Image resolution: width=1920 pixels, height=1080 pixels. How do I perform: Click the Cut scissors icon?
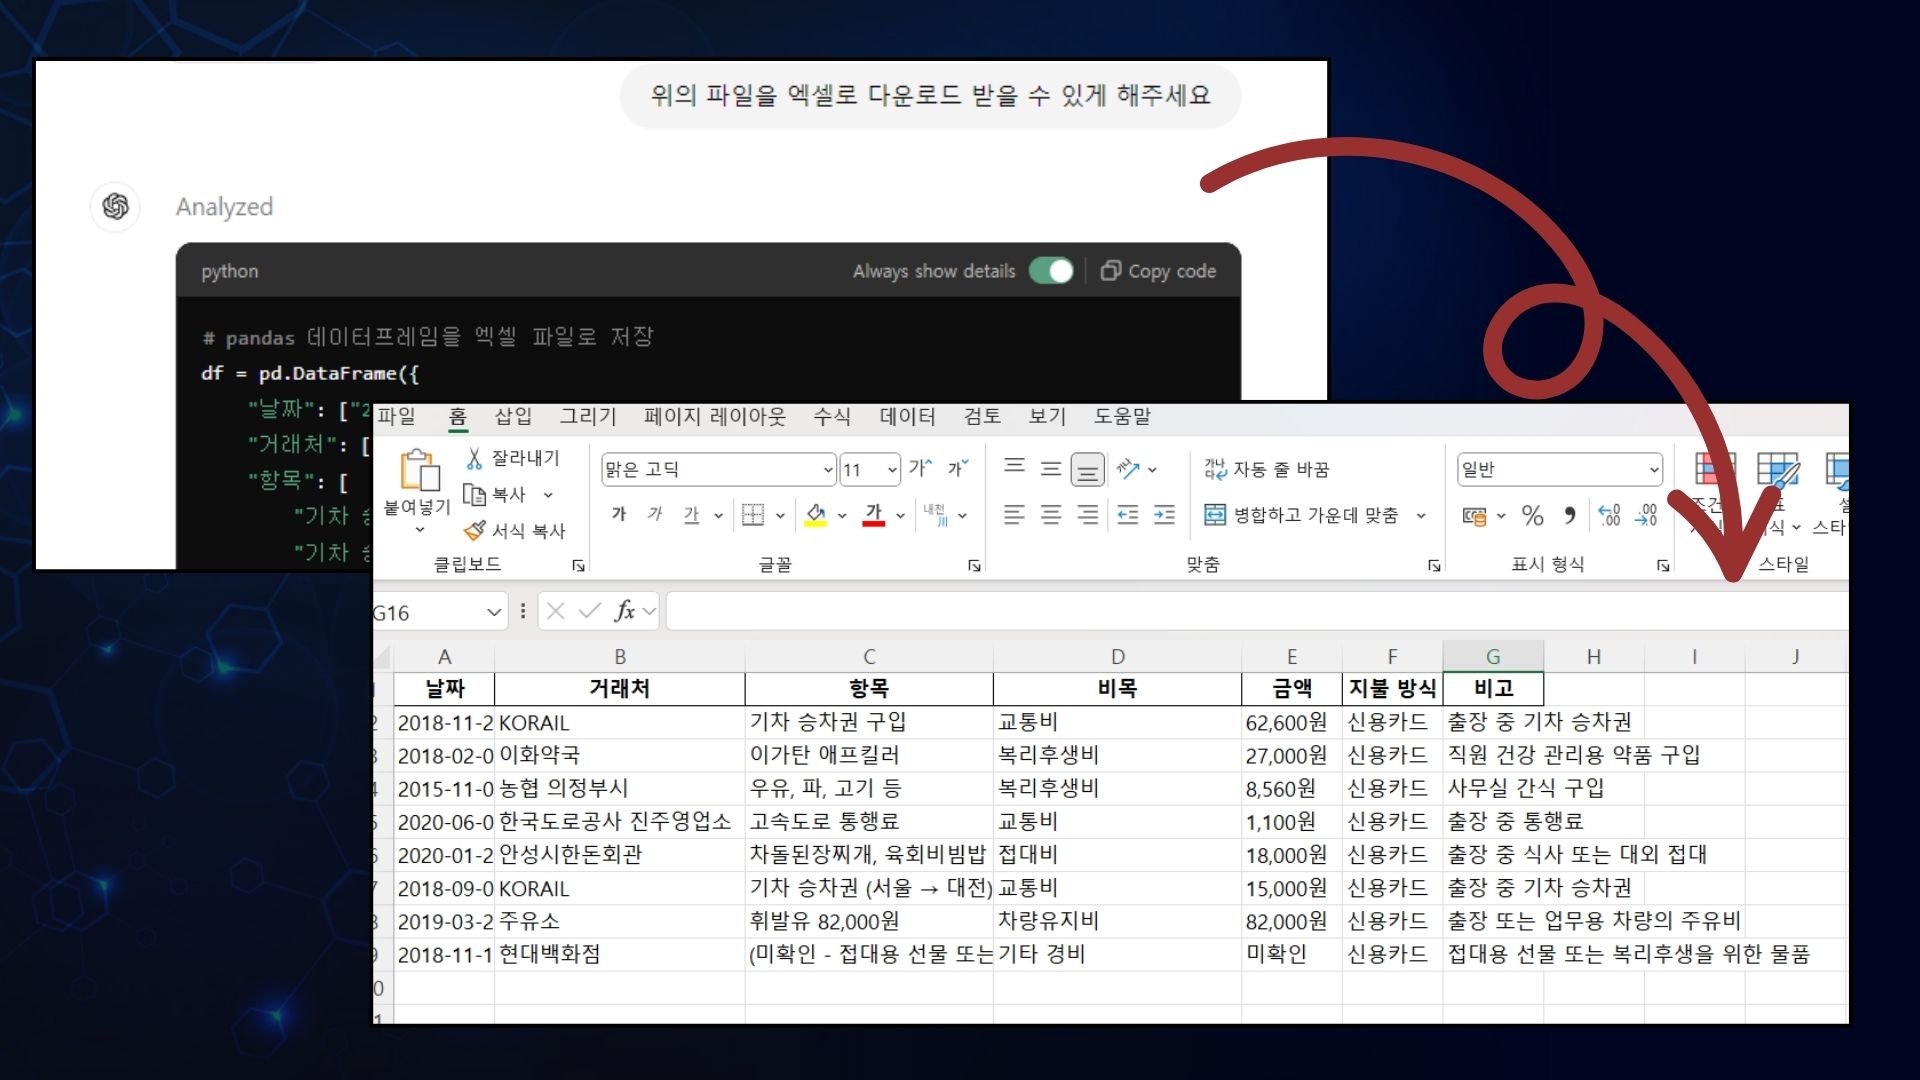[474, 458]
